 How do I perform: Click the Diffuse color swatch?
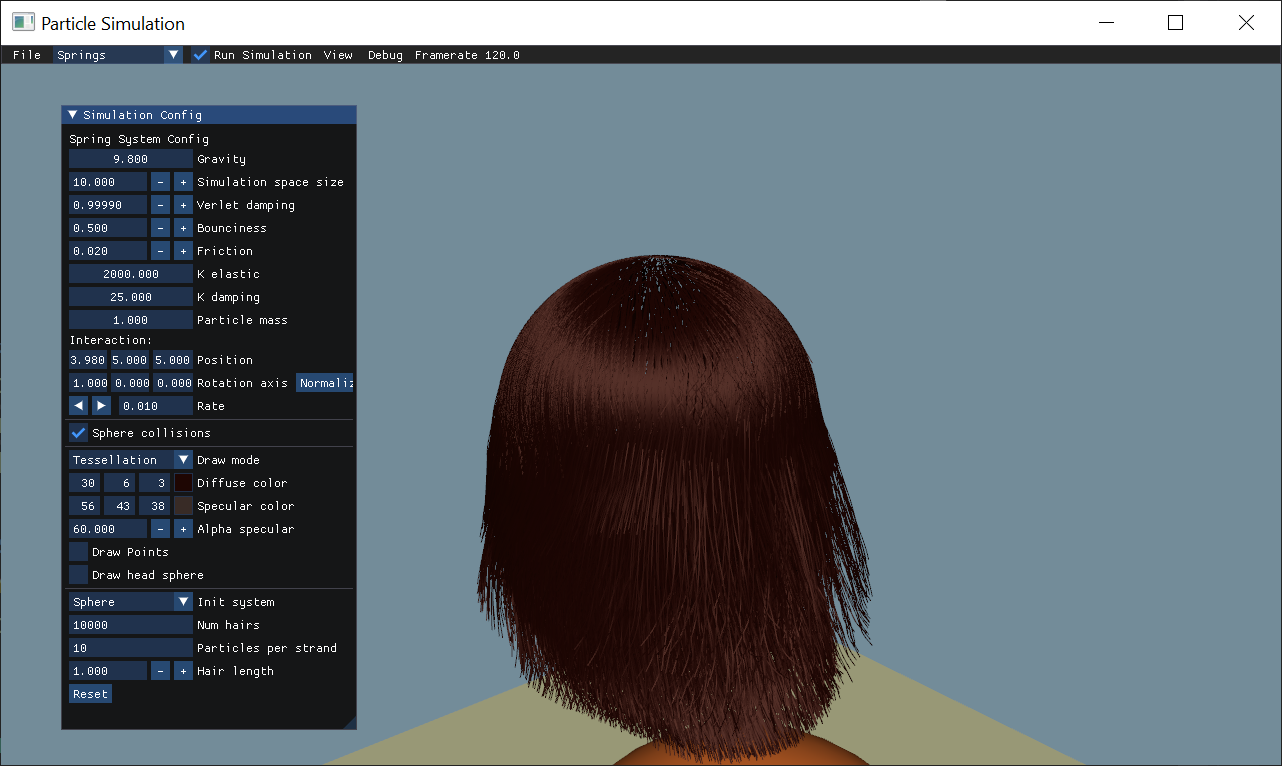[182, 482]
